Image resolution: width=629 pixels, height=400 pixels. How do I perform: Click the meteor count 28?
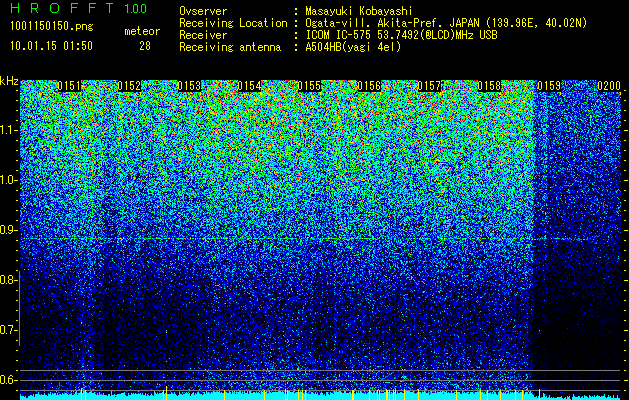click(x=145, y=46)
